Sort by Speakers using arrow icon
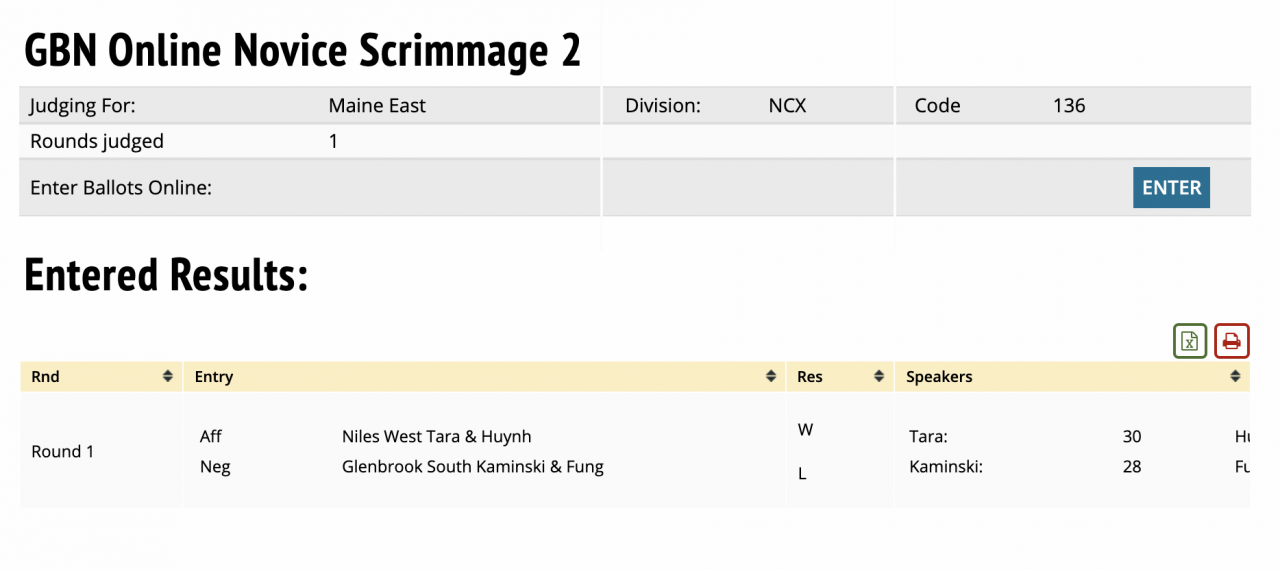Image resolution: width=1280 pixels, height=571 pixels. click(x=1237, y=377)
